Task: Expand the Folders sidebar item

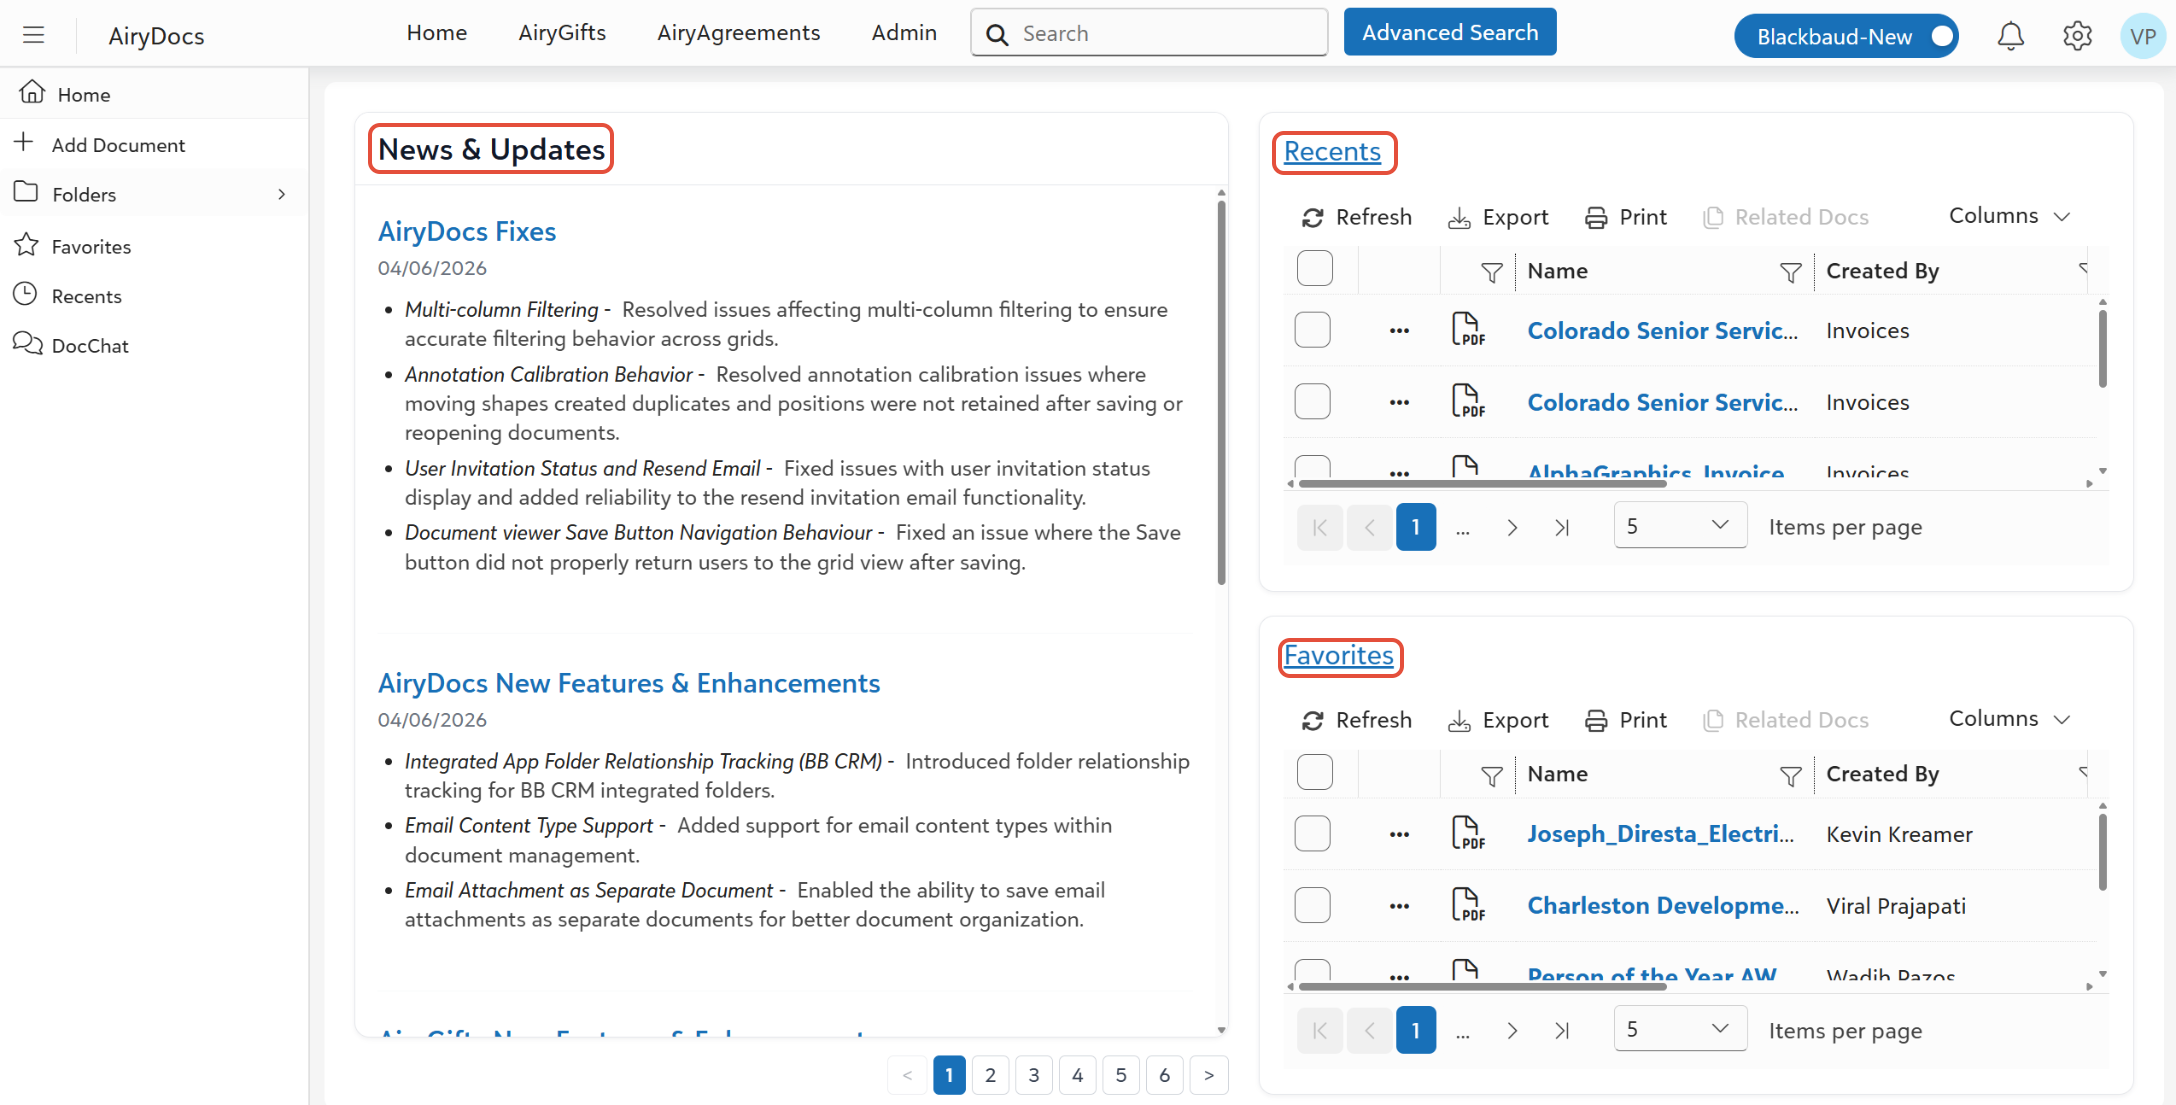Action: point(282,195)
